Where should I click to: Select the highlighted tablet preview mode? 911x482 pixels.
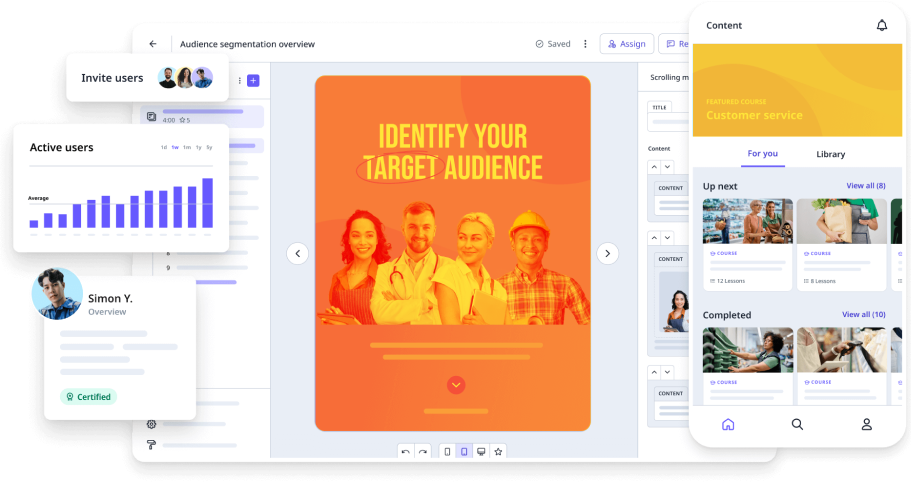464,452
